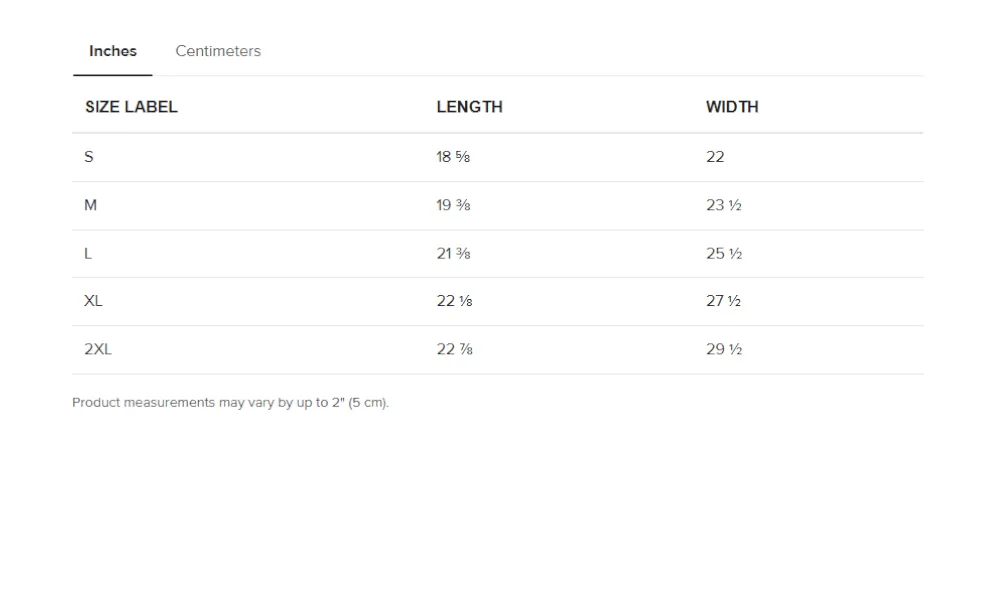Select the L size label cell
The width and height of the screenshot is (1000, 600).
point(88,254)
